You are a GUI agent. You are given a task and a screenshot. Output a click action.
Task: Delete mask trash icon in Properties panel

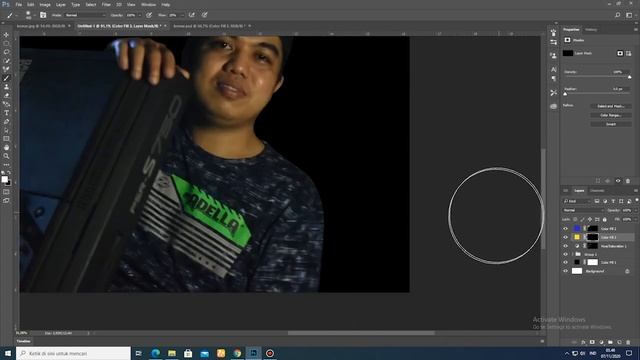click(x=628, y=181)
